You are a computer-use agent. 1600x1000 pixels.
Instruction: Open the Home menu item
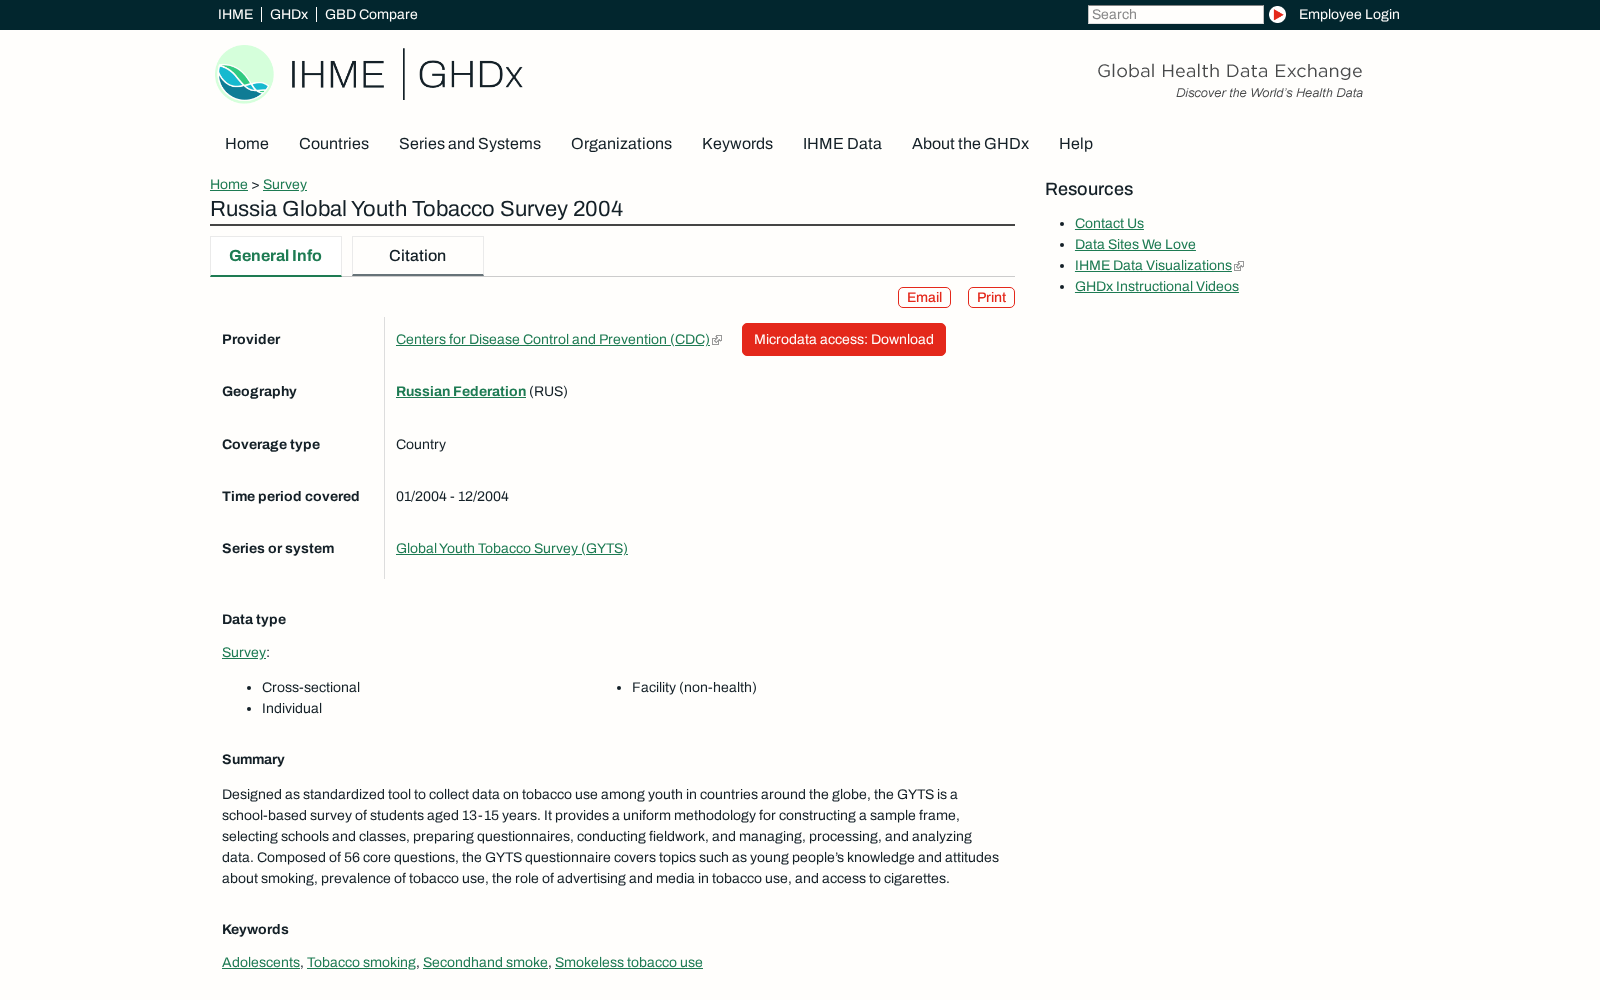coord(247,144)
